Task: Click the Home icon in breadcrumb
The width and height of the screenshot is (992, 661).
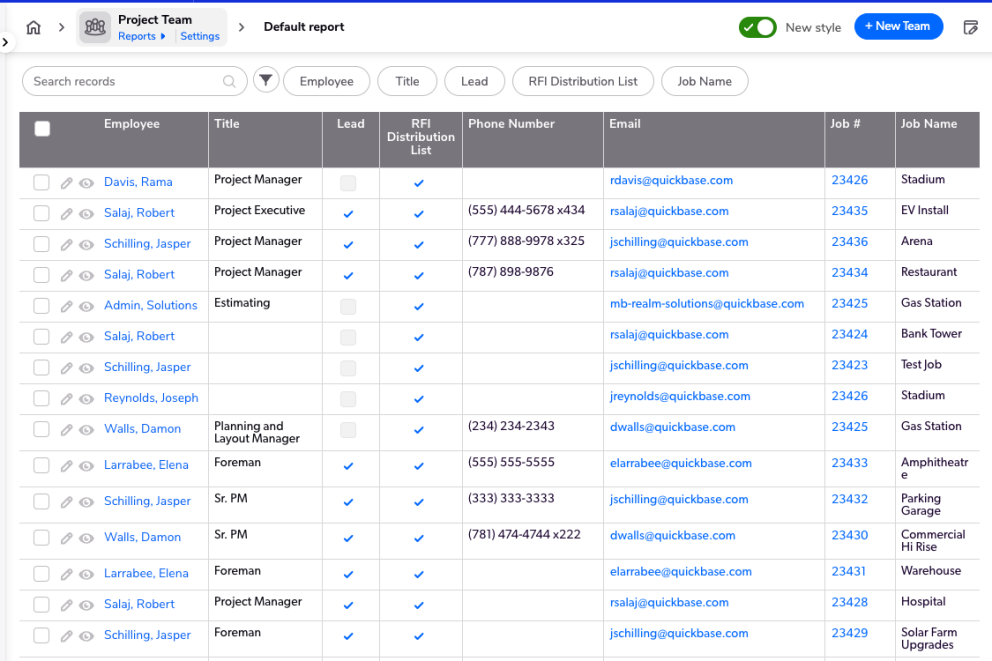Action: point(34,28)
